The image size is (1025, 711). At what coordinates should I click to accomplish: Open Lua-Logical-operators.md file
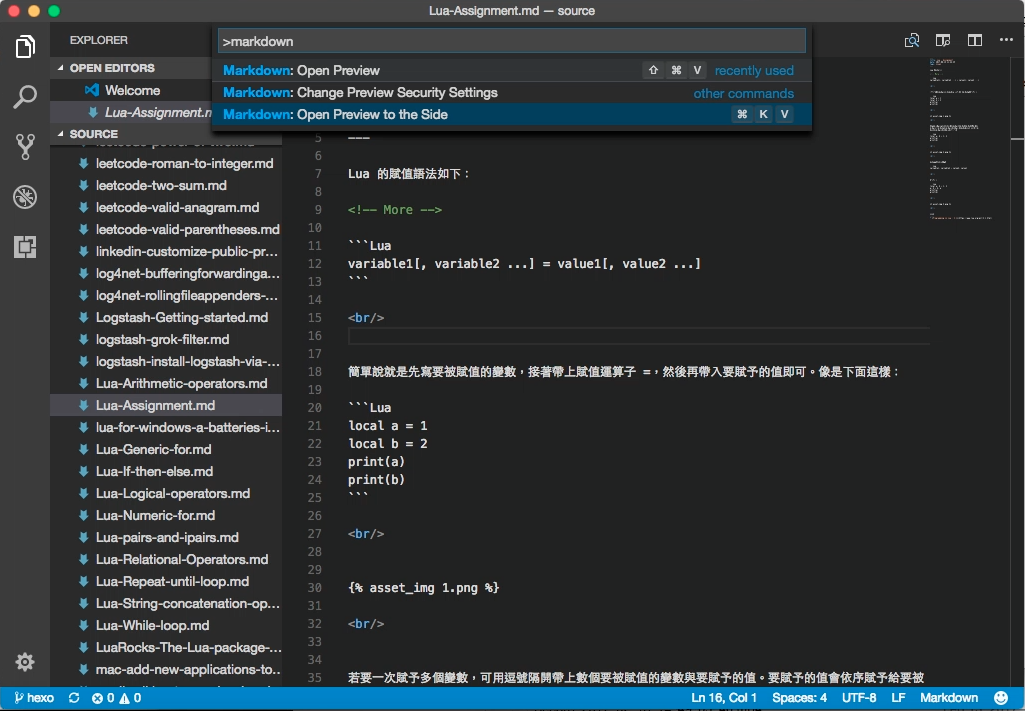point(166,493)
